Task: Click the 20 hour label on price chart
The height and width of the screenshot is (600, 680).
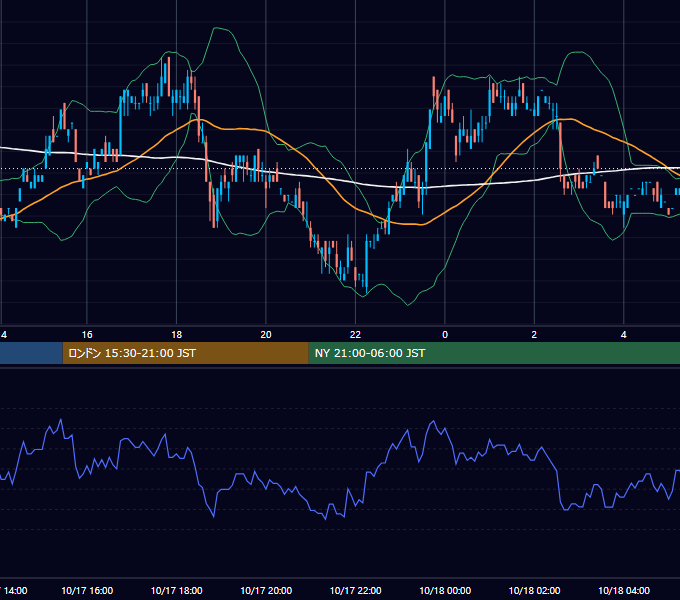Action: click(x=266, y=335)
